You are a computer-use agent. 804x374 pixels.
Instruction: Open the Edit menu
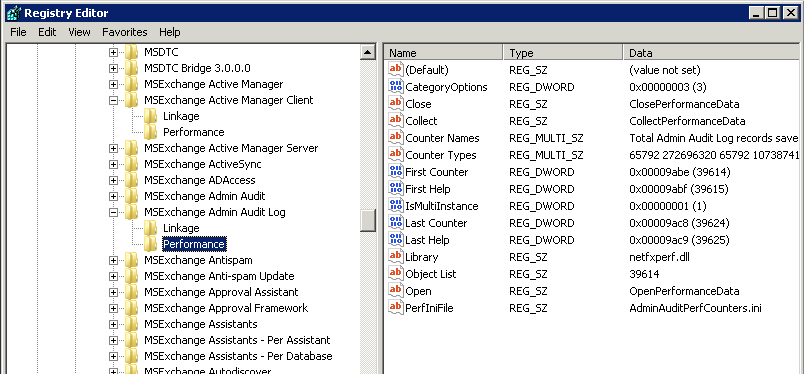[47, 32]
